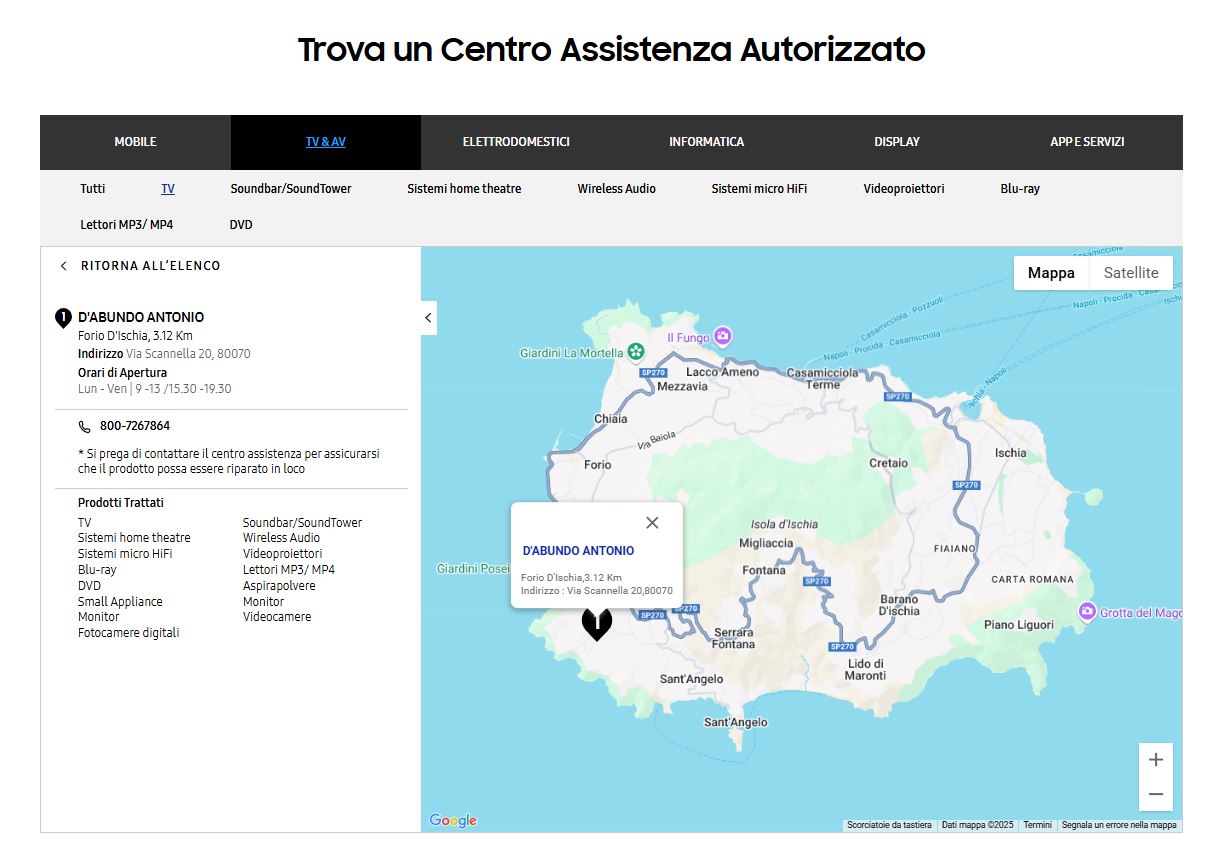Close the D'ABUNDO ANTONIO map info popup
This screenshot has width=1212, height=857.
coord(652,523)
